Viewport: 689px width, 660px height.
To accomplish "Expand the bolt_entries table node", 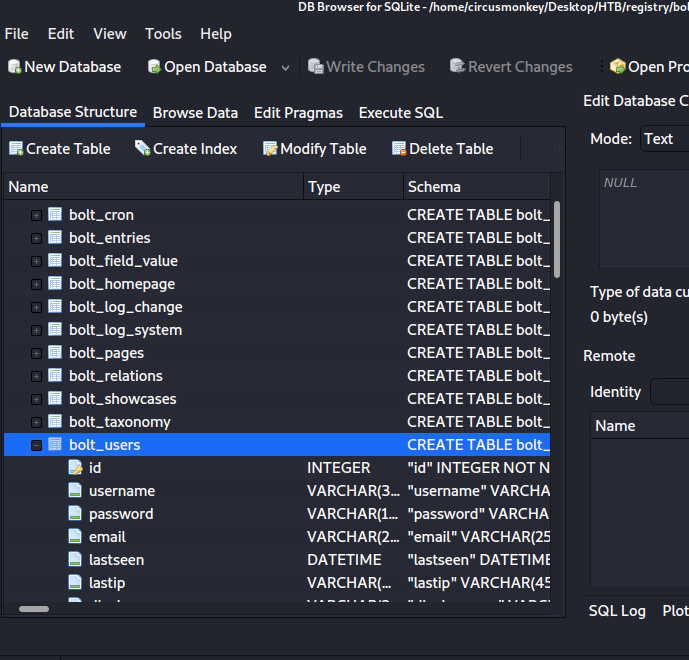I will (36, 238).
